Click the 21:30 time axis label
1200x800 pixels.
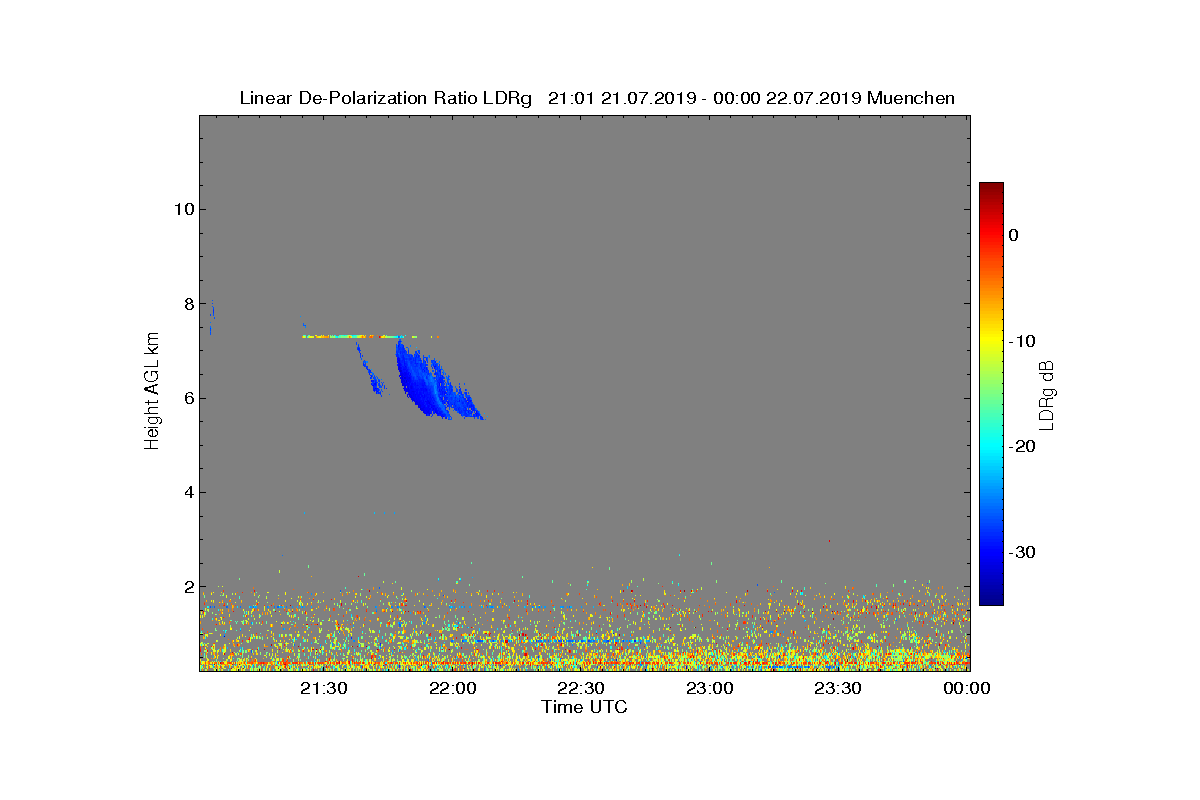click(x=324, y=689)
